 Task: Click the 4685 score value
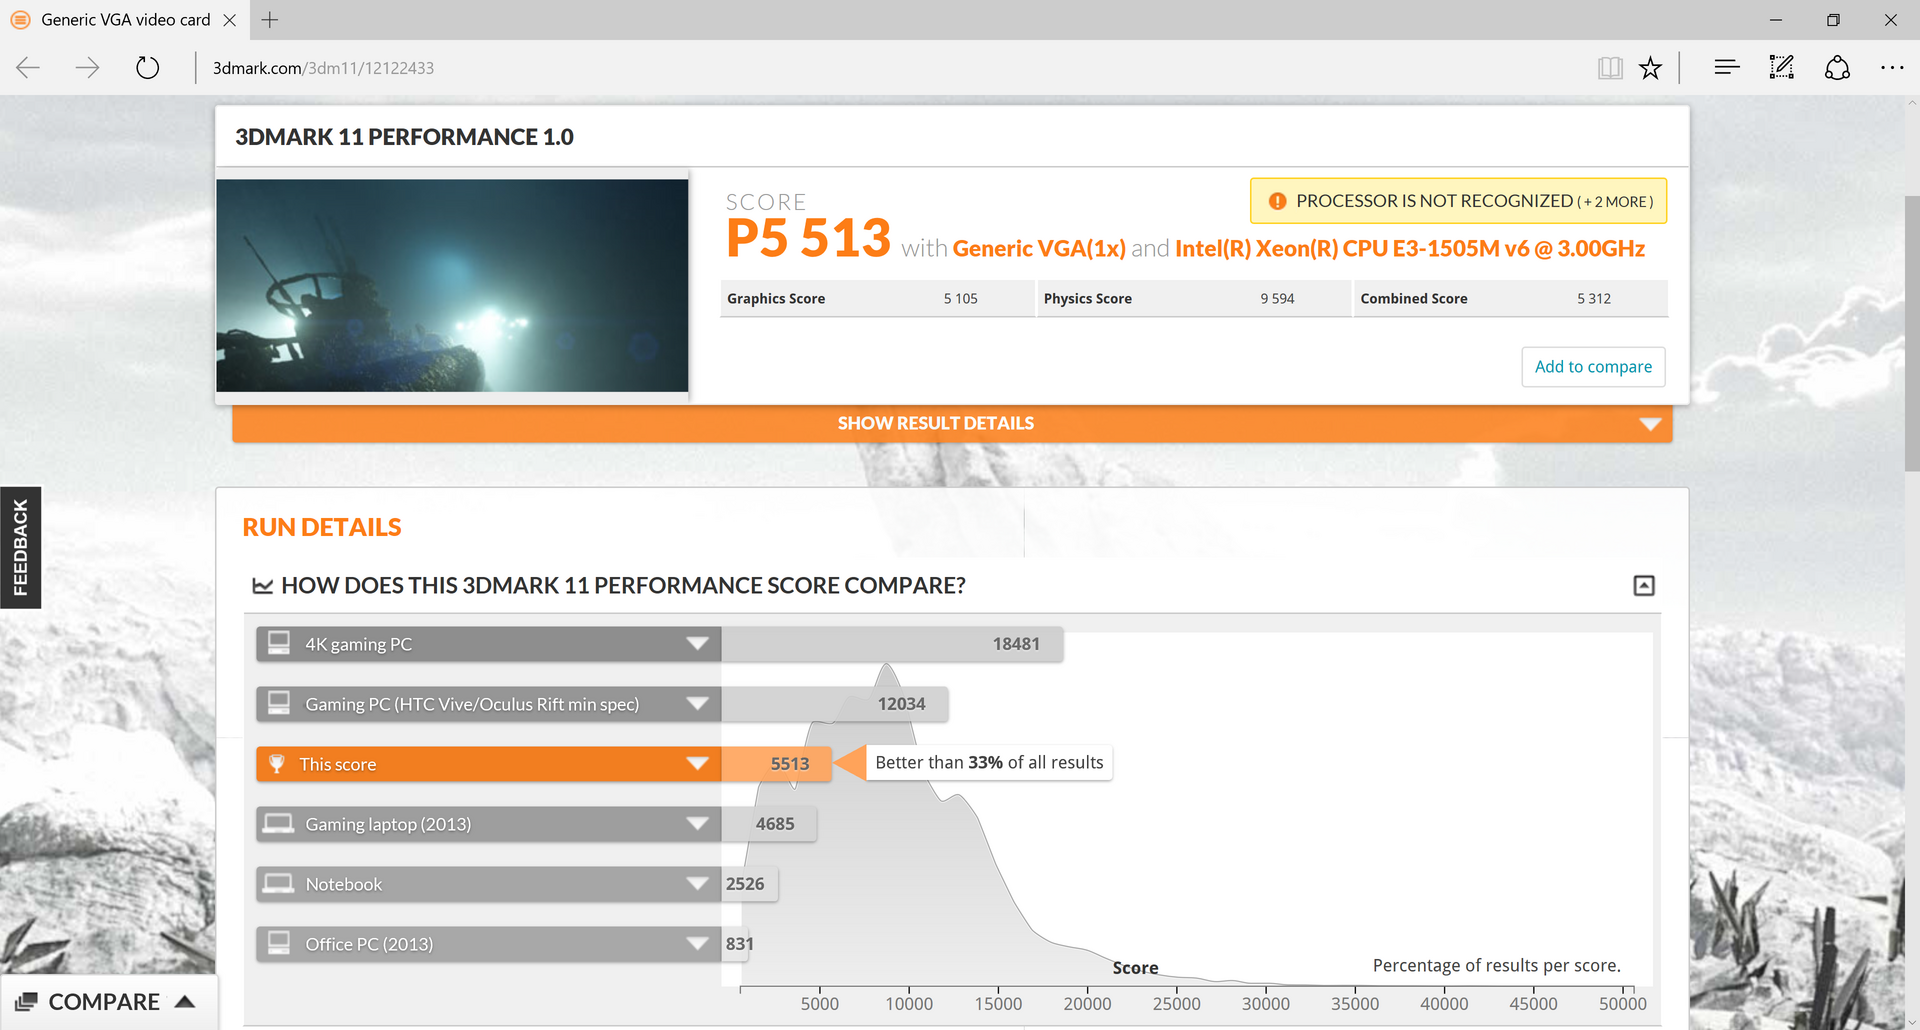[x=775, y=824]
